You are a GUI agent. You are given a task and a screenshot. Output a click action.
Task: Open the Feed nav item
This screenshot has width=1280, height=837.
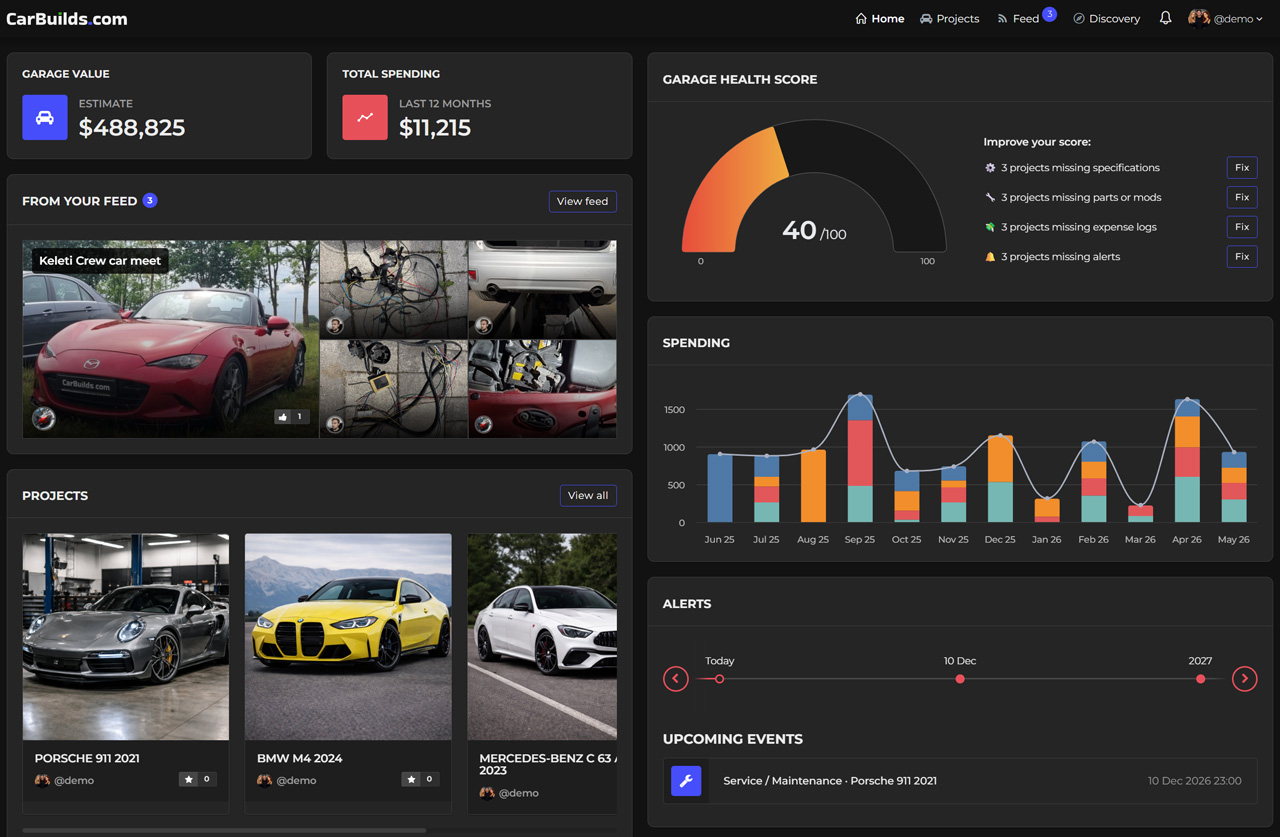coord(1025,19)
